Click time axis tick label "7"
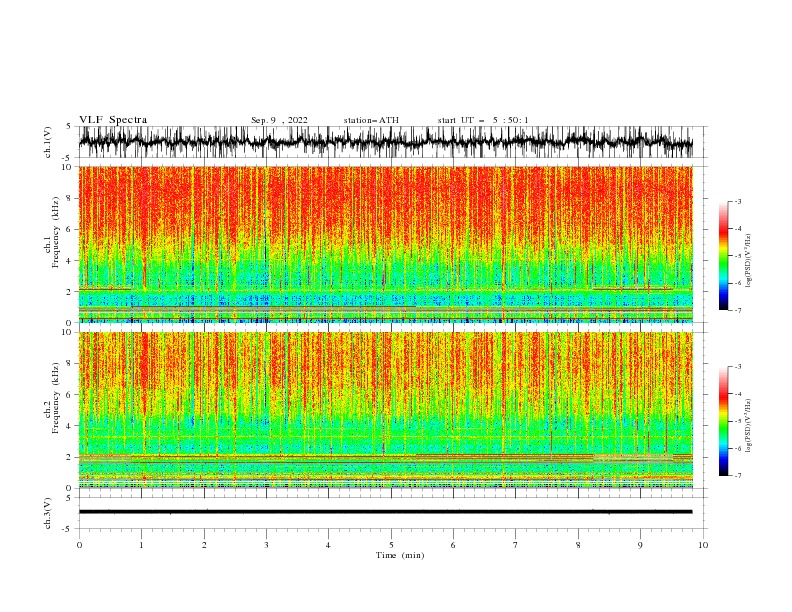The height and width of the screenshot is (612, 792). [x=516, y=545]
